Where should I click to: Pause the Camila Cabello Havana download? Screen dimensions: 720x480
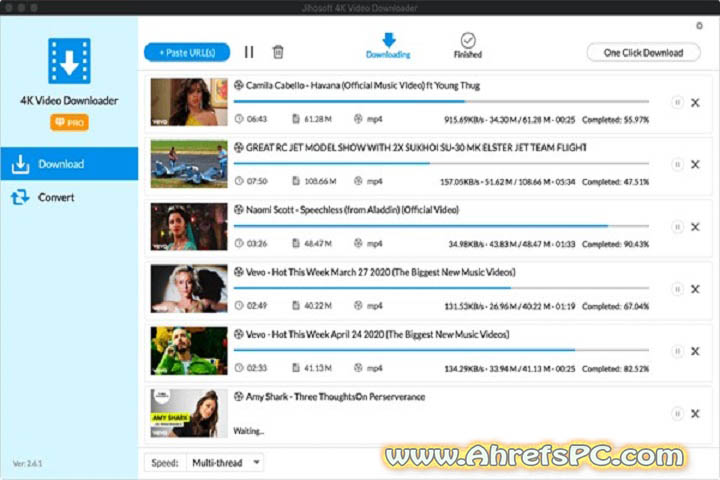point(677,102)
